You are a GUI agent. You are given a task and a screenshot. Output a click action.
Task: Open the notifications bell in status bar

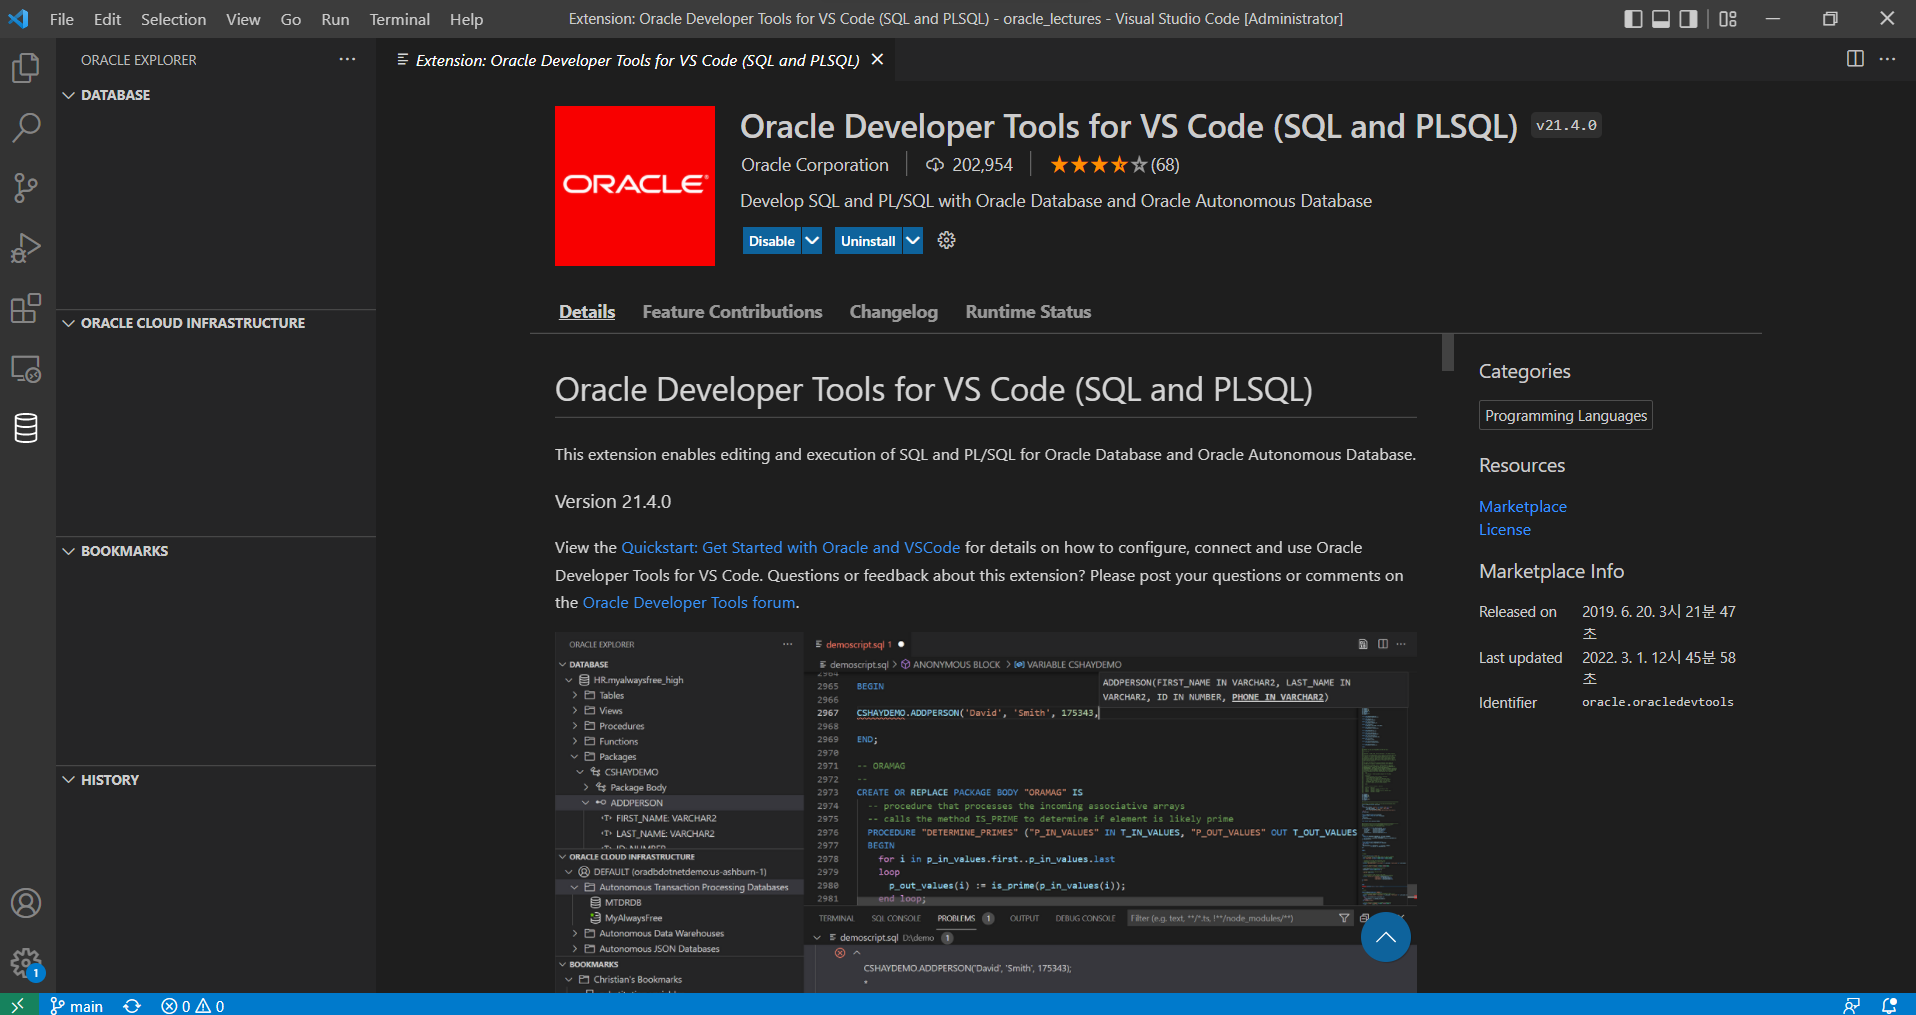click(1889, 1006)
